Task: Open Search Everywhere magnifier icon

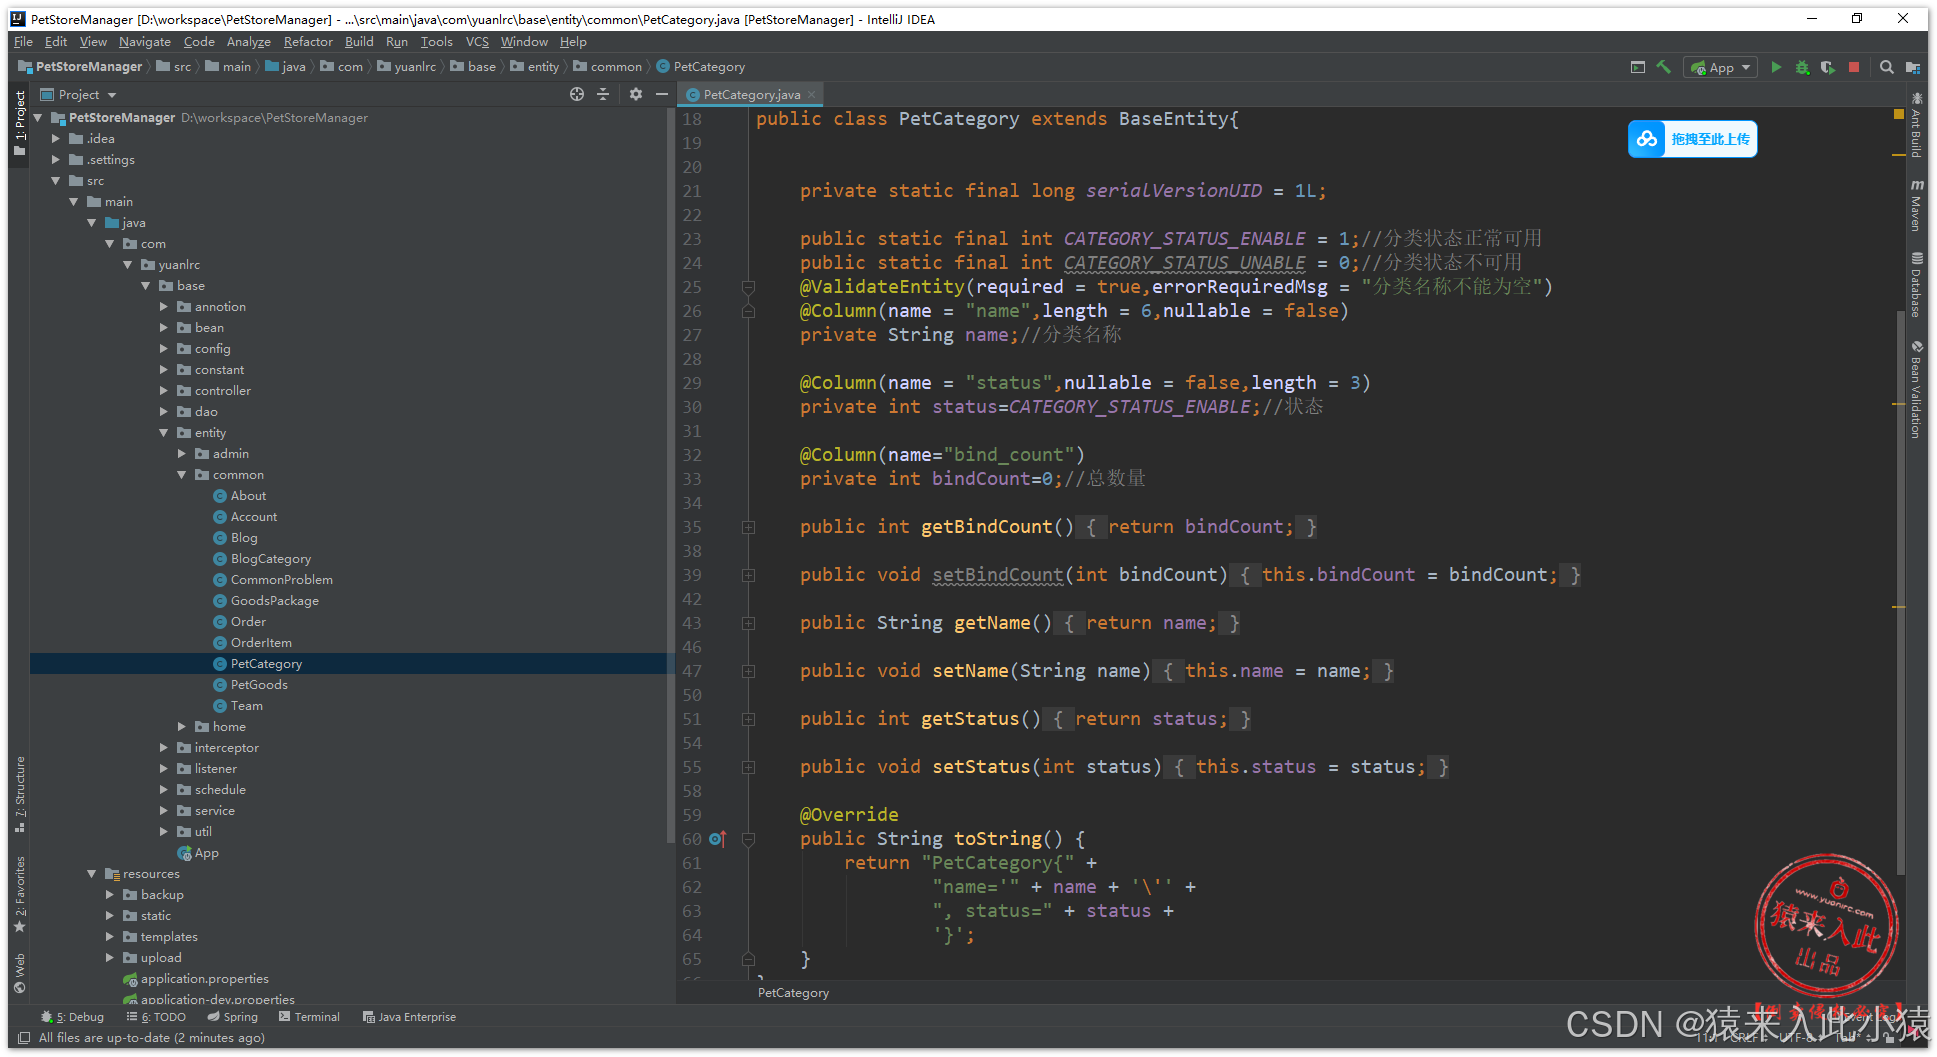Action: tap(1886, 67)
